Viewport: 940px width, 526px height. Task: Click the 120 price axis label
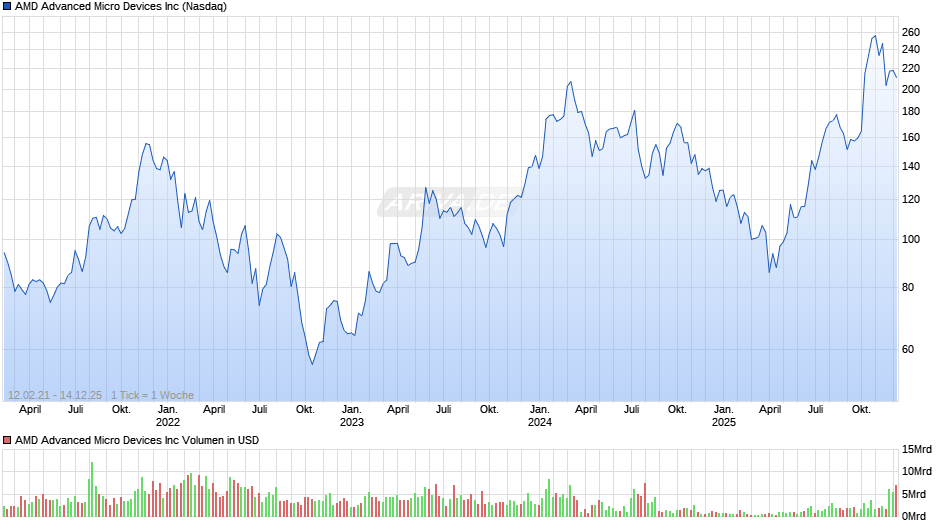click(911, 200)
